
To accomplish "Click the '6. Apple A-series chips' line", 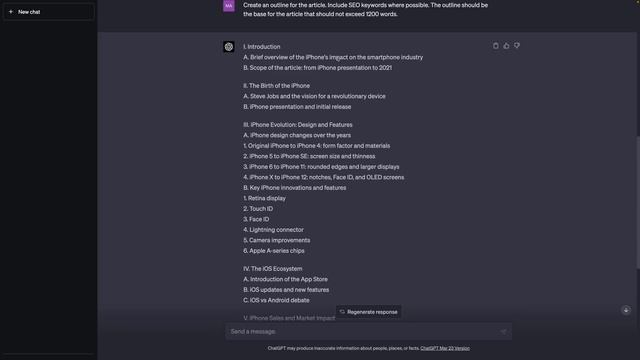I will [x=273, y=251].
